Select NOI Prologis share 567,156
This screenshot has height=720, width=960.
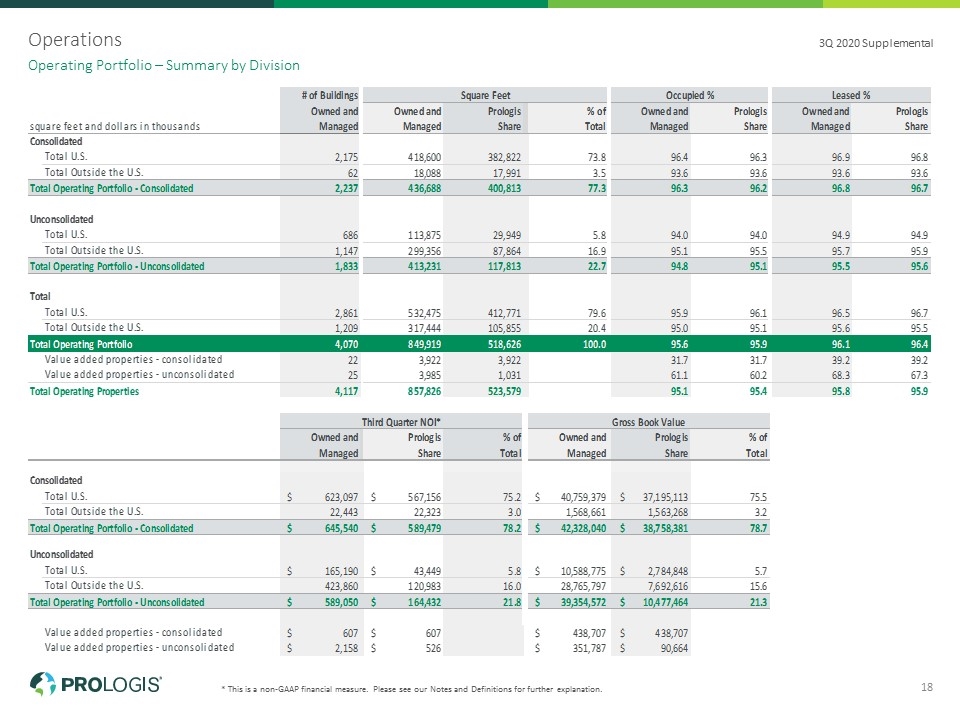pyautogui.click(x=424, y=498)
